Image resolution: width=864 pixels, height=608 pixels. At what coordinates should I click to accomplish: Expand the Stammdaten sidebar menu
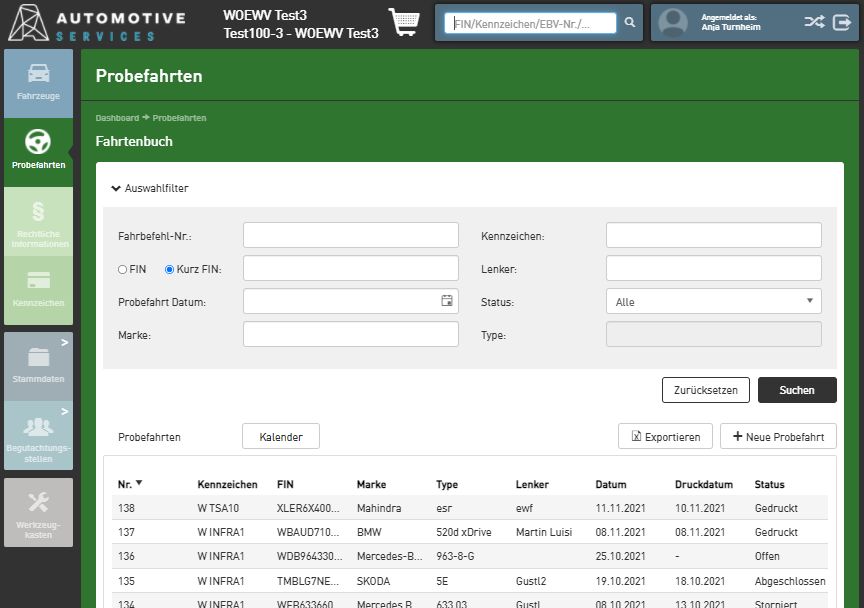click(x=38, y=365)
